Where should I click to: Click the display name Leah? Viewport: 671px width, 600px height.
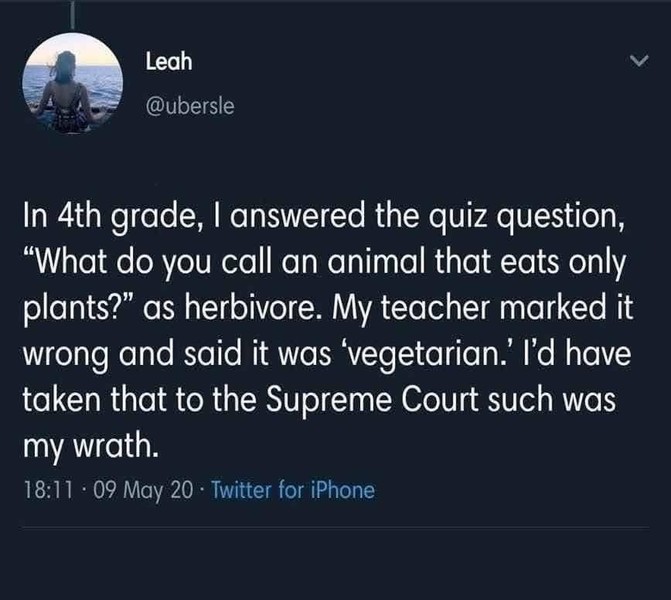tap(168, 62)
